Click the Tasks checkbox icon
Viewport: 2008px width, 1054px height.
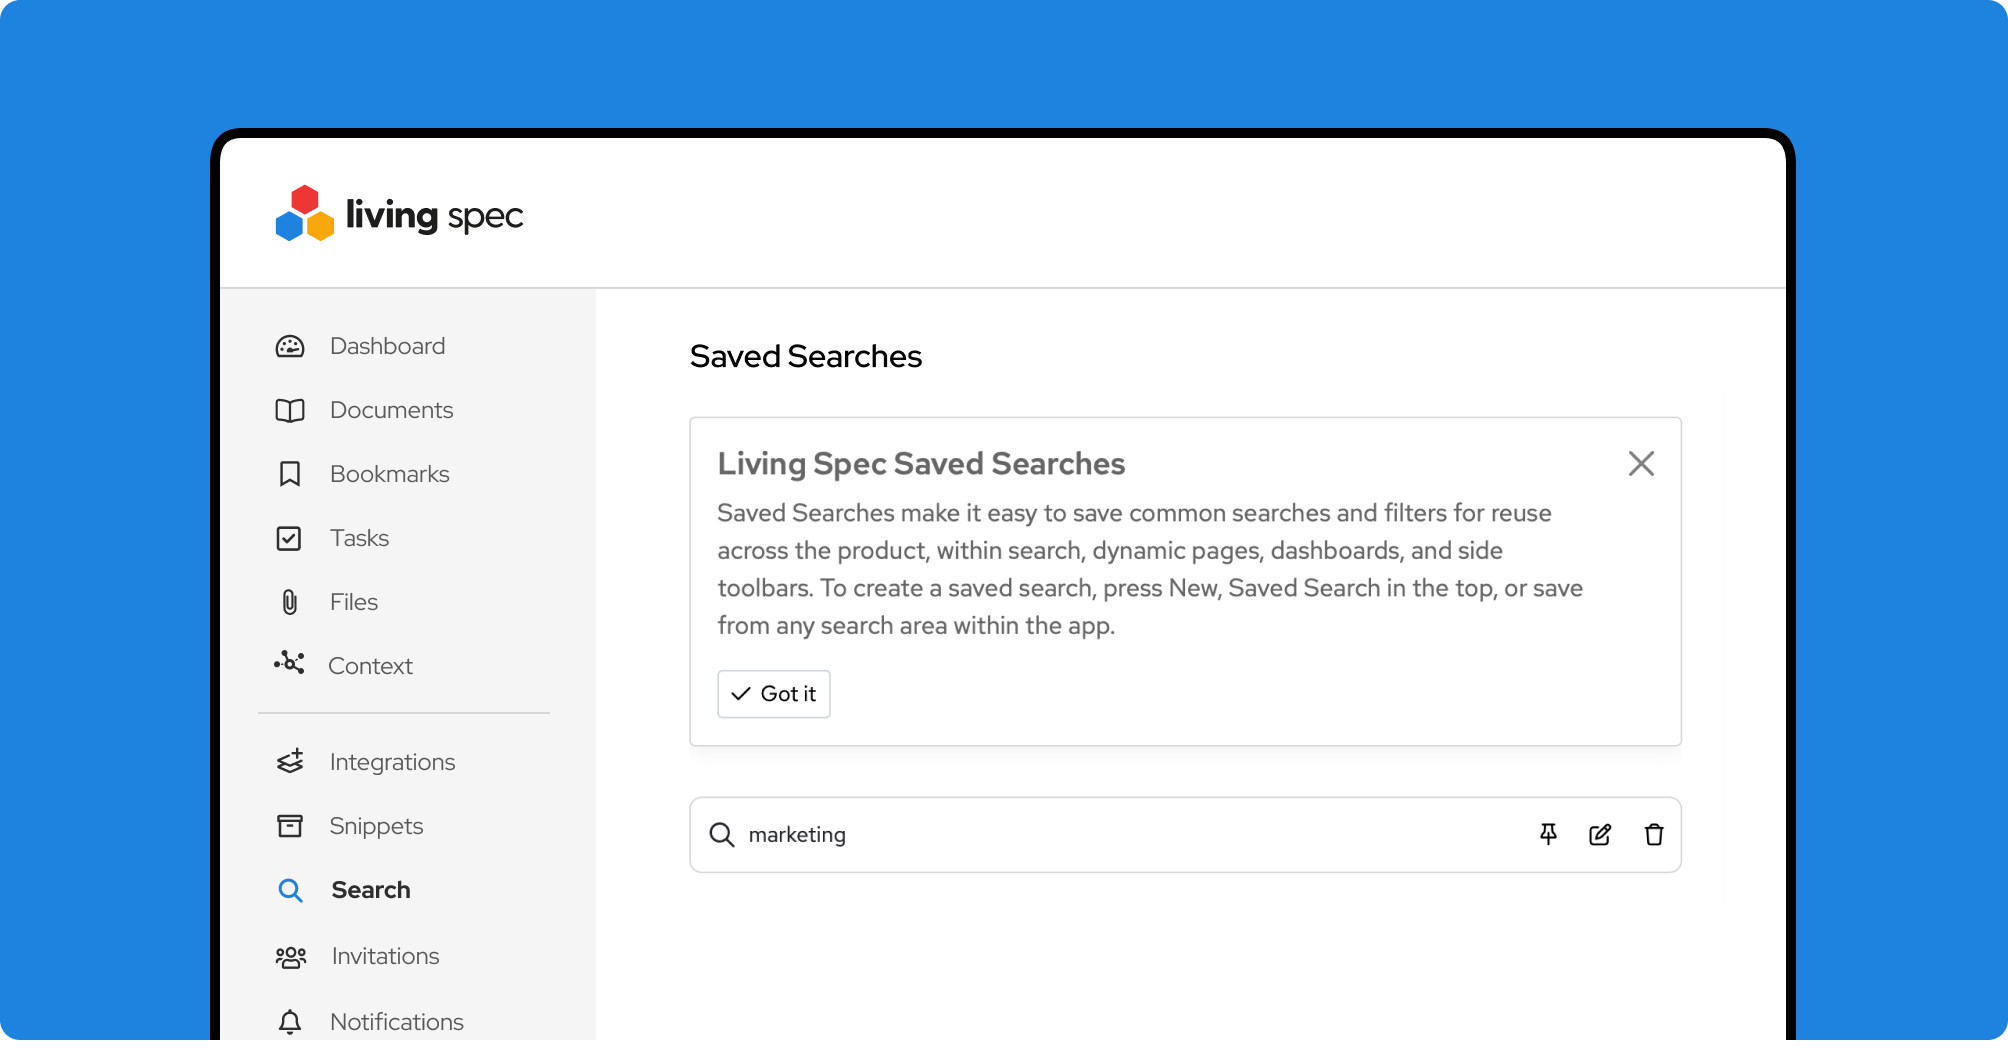pyautogui.click(x=289, y=538)
